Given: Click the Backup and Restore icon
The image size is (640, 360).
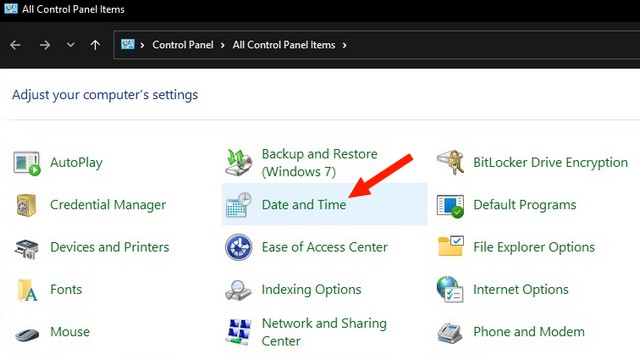Looking at the screenshot, I should click(x=239, y=162).
